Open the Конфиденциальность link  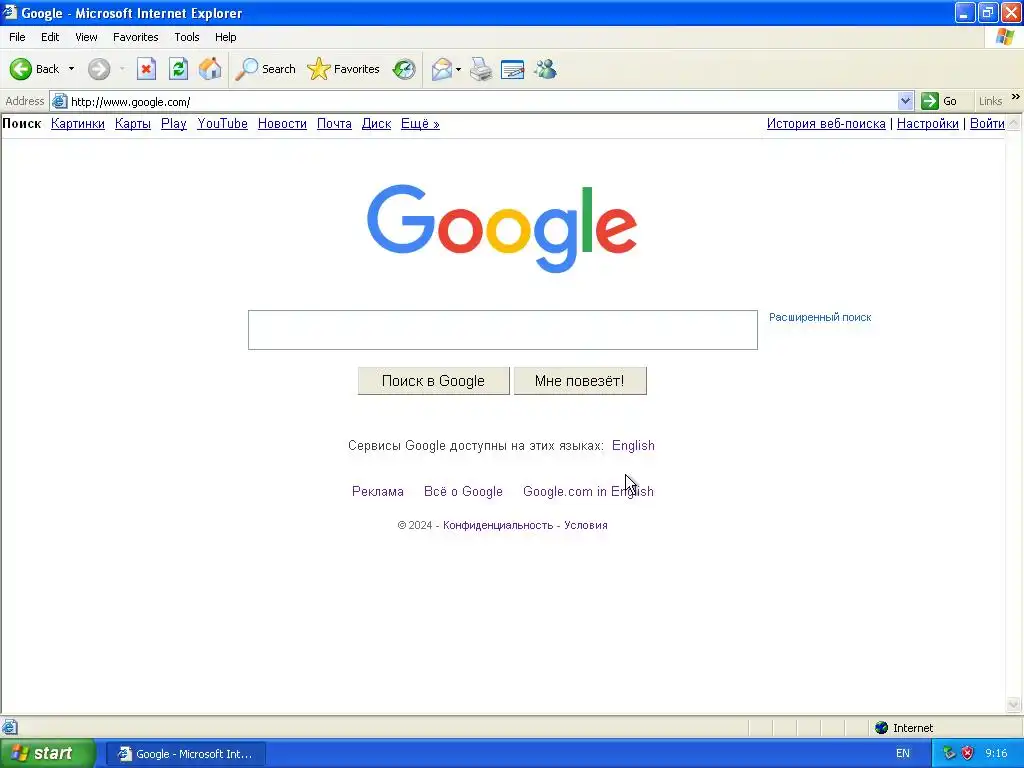(498, 525)
